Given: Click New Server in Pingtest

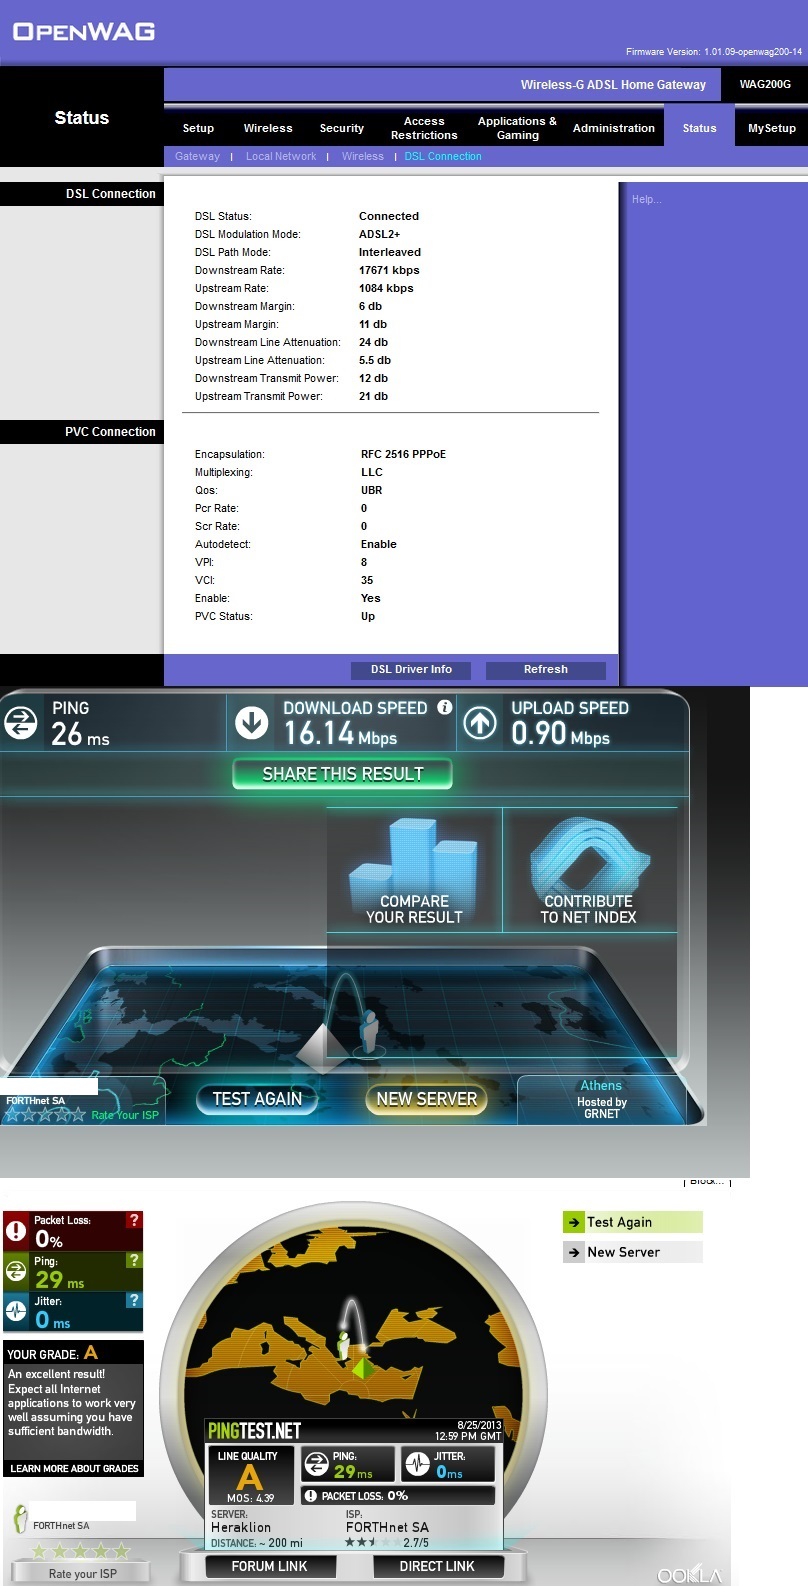Looking at the screenshot, I should (x=632, y=1252).
